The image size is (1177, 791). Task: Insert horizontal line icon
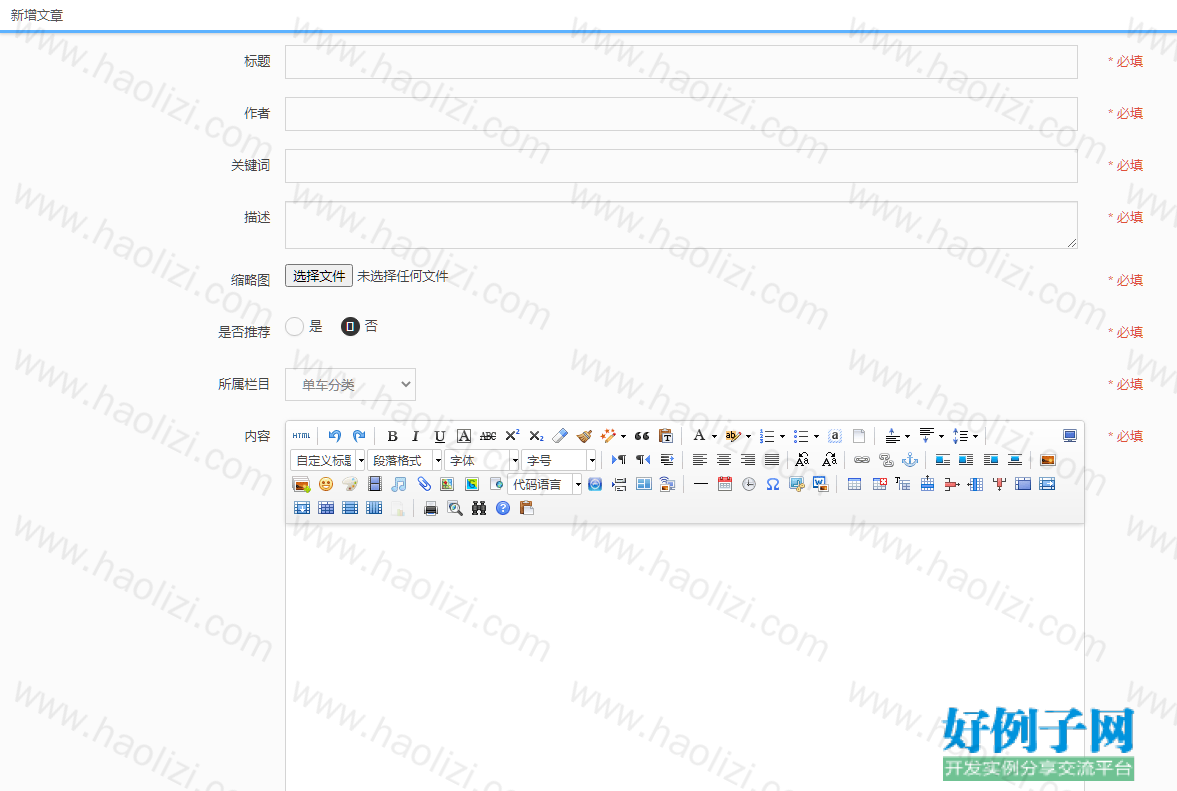tap(700, 484)
